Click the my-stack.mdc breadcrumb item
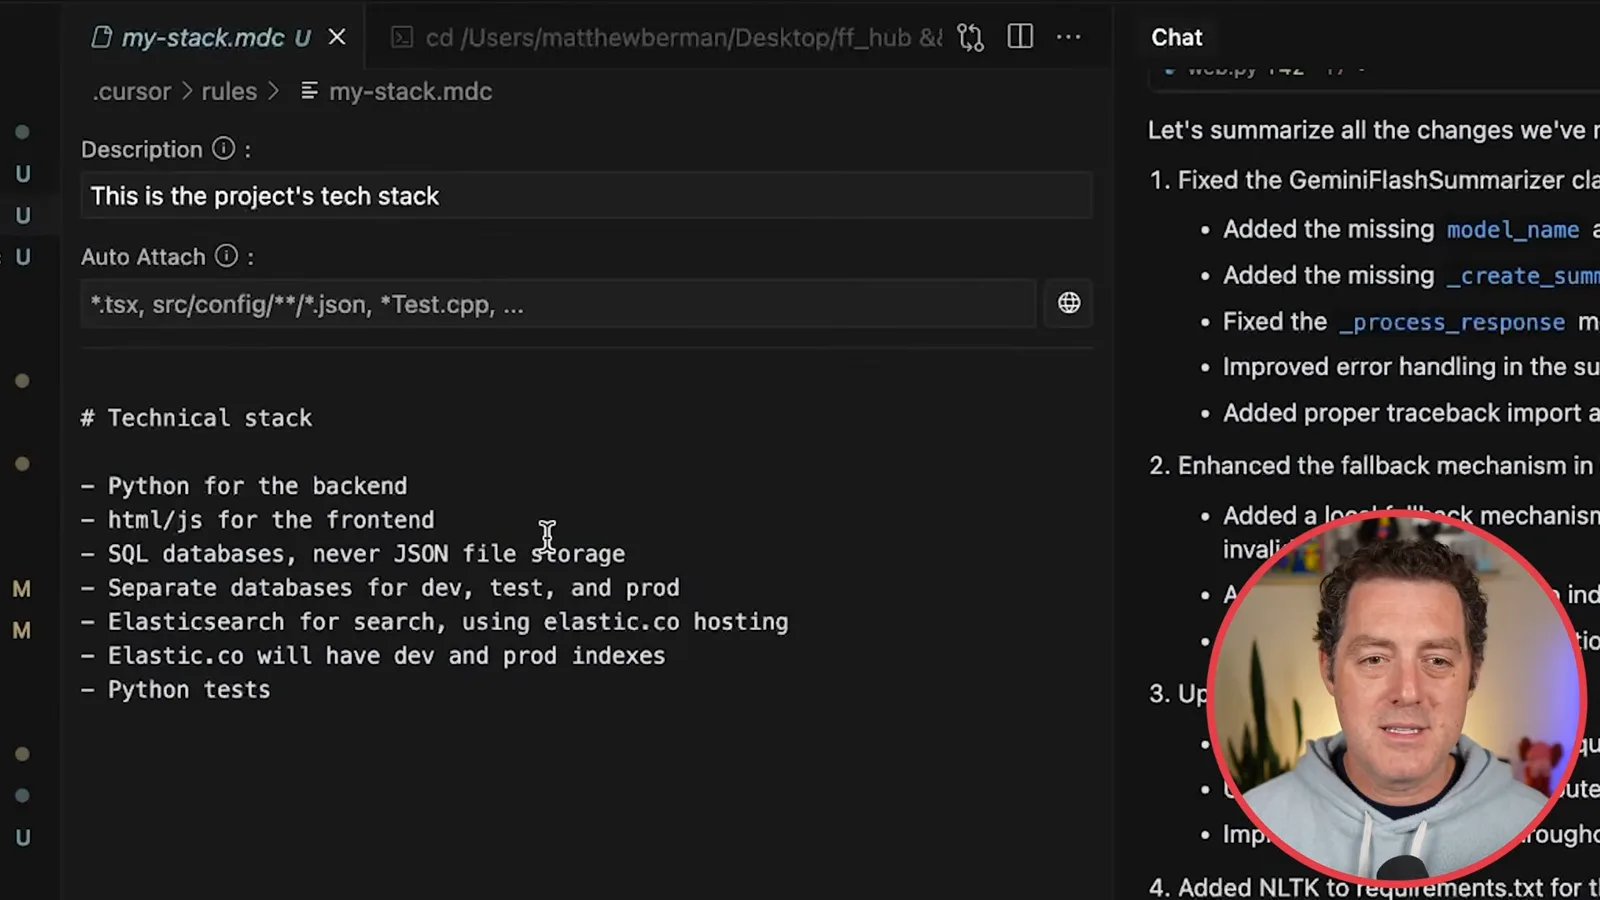1600x900 pixels. 396,91
